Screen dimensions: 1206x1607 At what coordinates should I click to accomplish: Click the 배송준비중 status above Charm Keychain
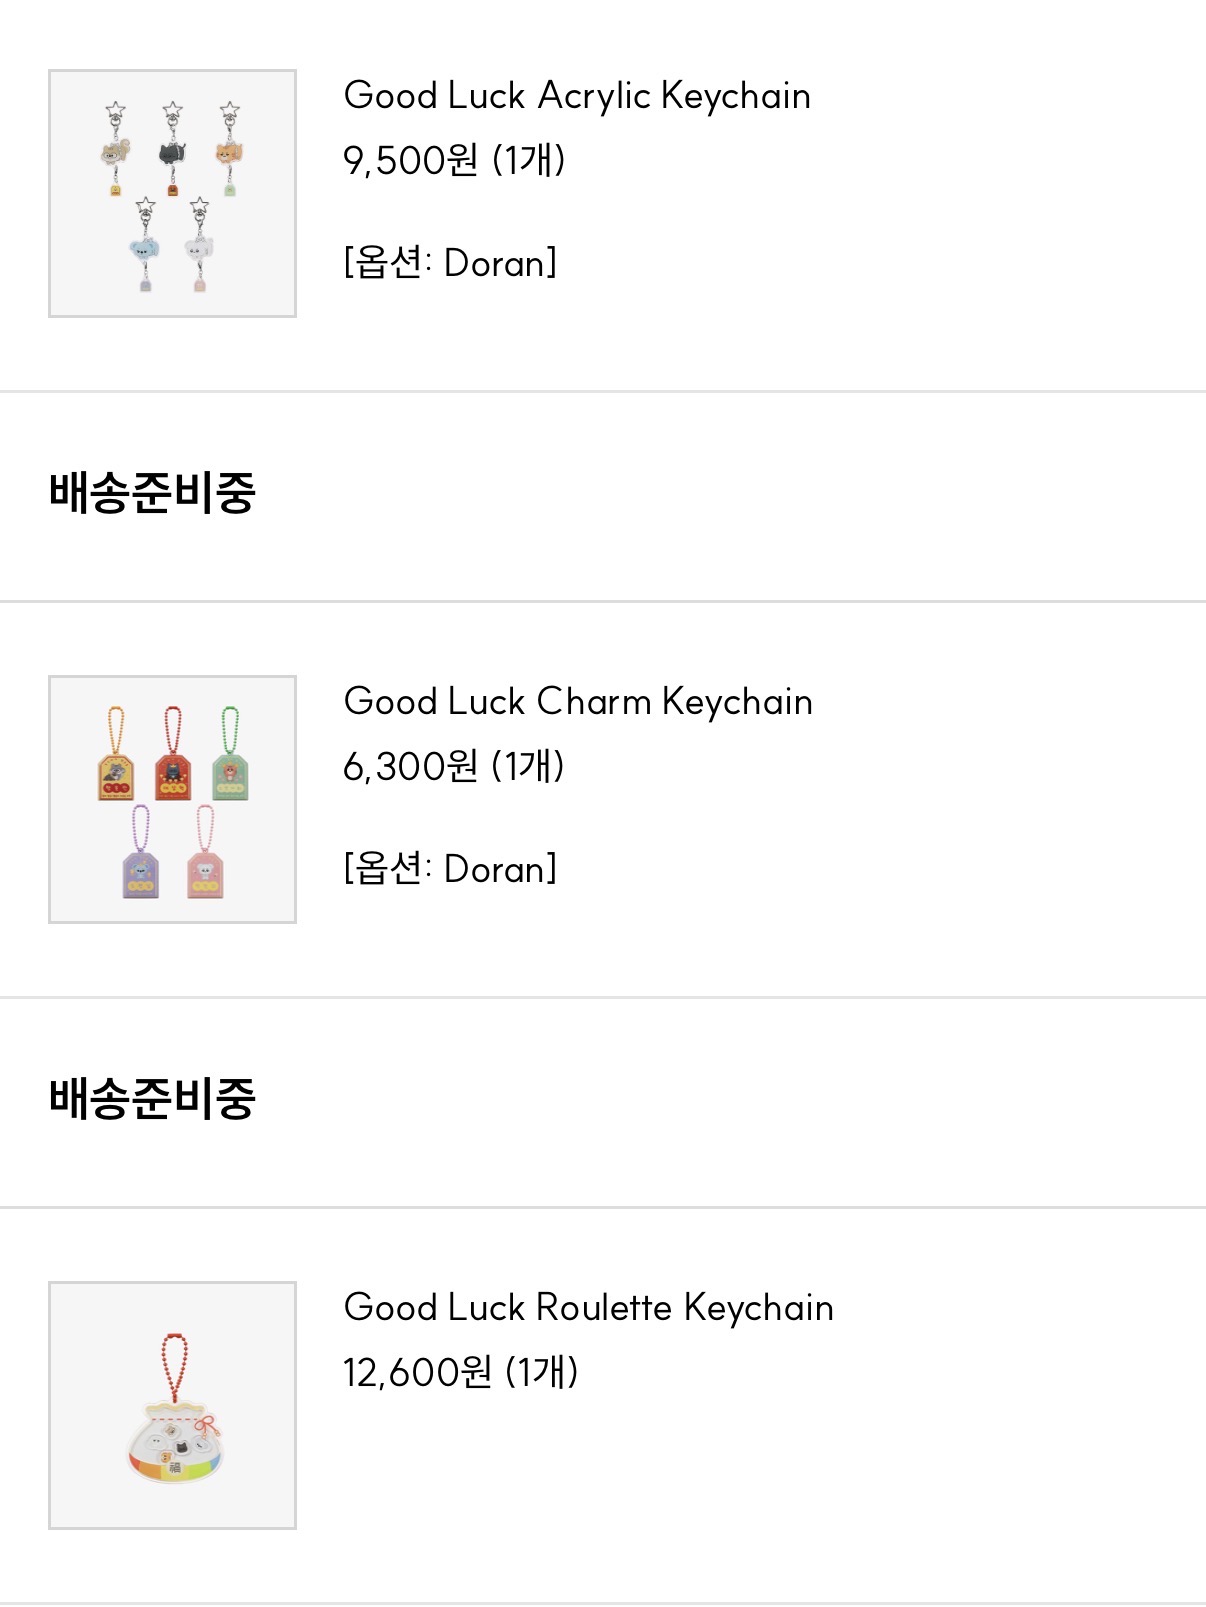click(x=152, y=493)
